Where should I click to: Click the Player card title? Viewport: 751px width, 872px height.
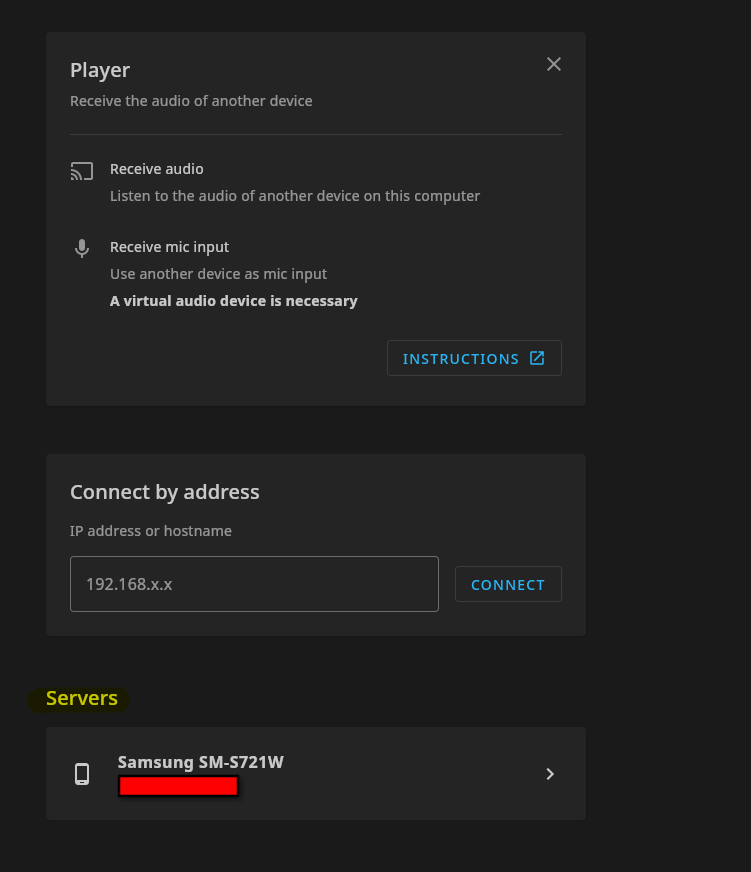click(100, 70)
